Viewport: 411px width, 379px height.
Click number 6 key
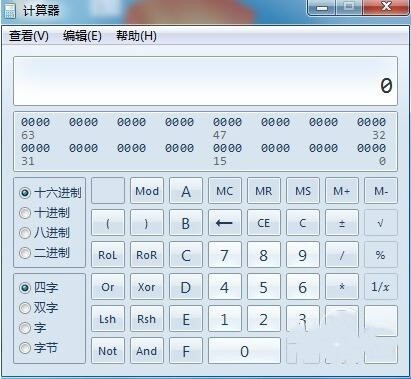click(303, 287)
